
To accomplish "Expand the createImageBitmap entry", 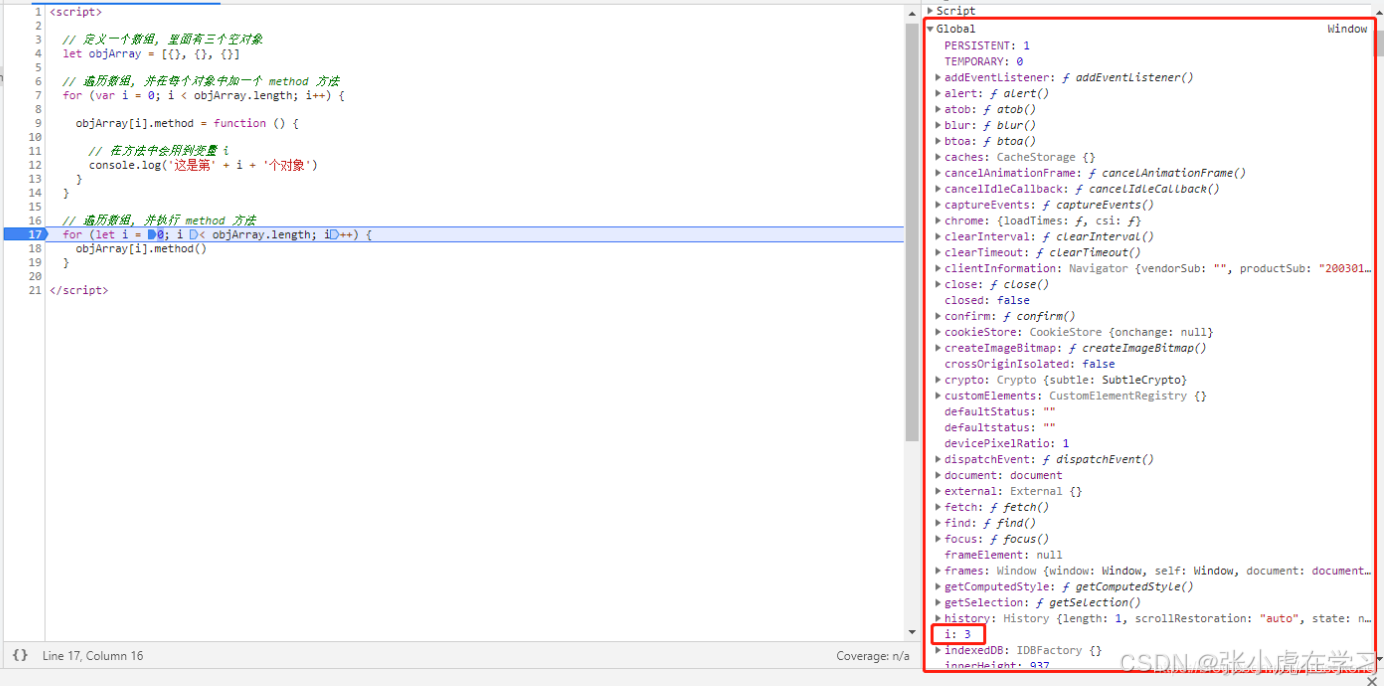I will point(938,348).
